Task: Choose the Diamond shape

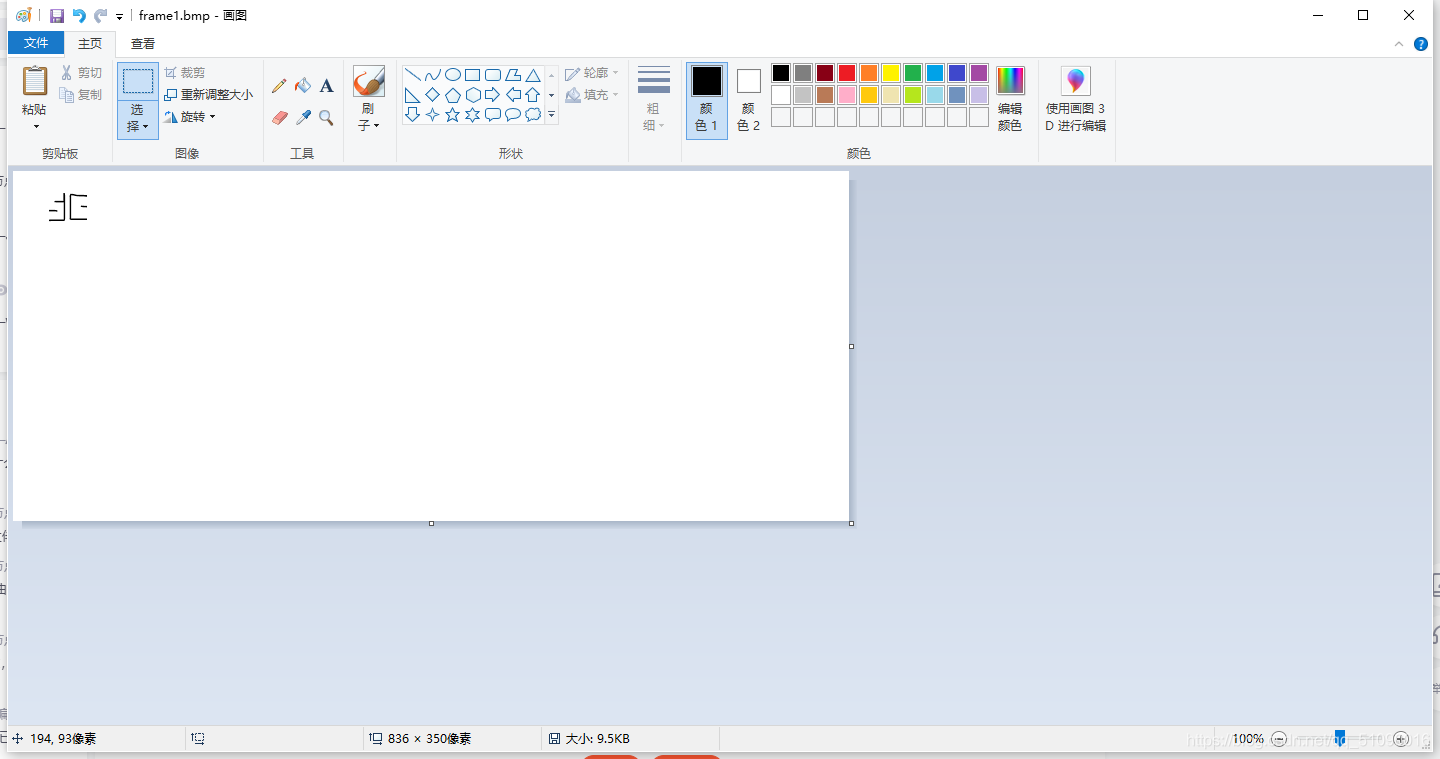Action: point(432,95)
